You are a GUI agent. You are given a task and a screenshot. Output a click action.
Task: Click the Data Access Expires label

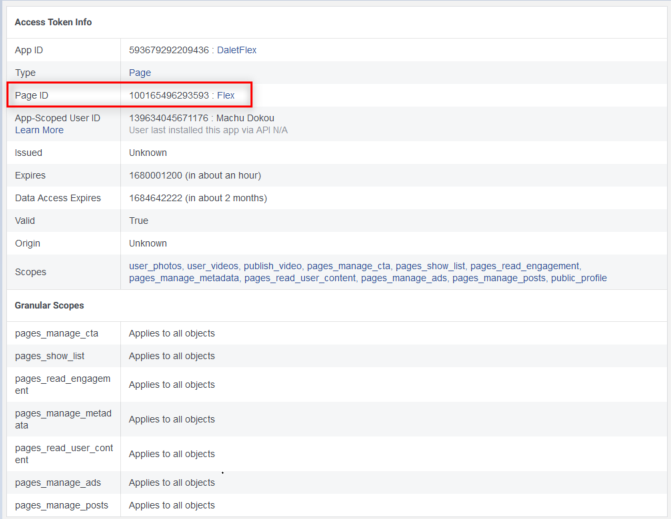[x=58, y=198]
